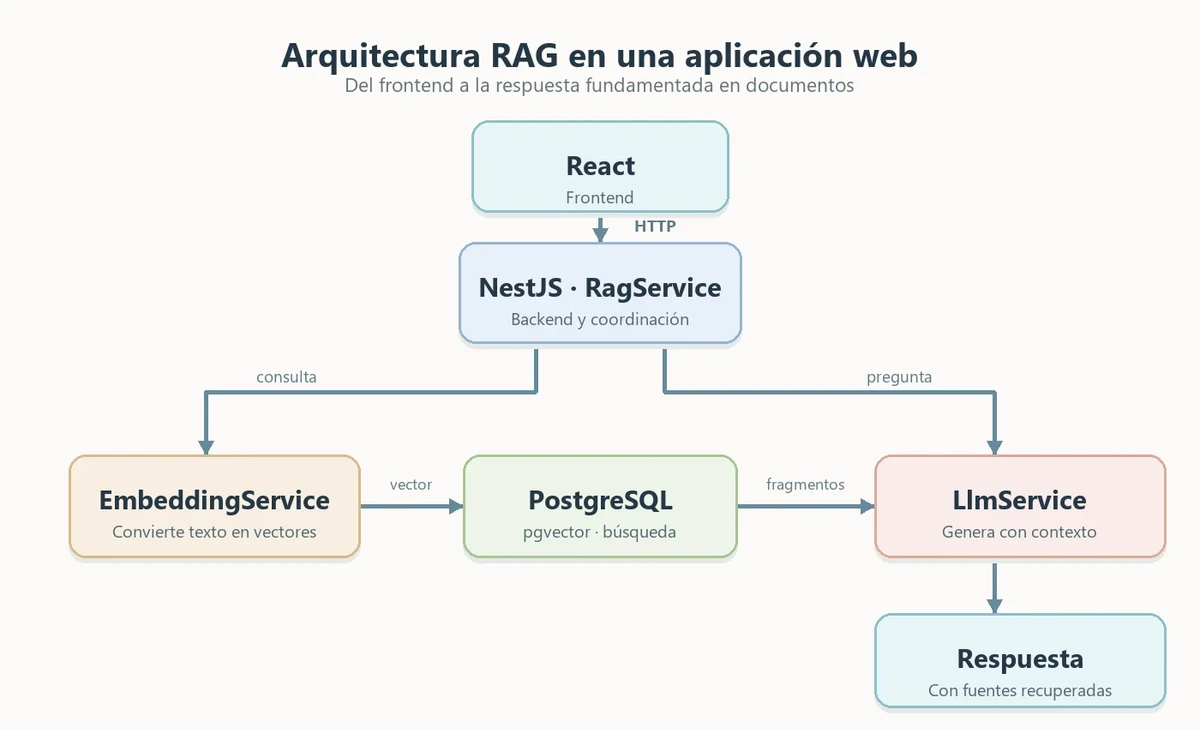The image size is (1200, 729).
Task: Click the 'pregunta' connector label
Action: point(899,377)
